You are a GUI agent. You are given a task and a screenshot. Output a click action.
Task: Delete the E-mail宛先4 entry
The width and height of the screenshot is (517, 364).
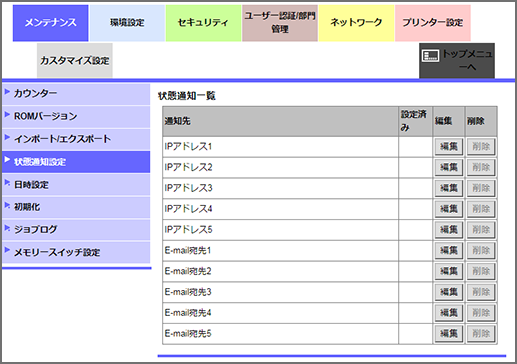(481, 313)
